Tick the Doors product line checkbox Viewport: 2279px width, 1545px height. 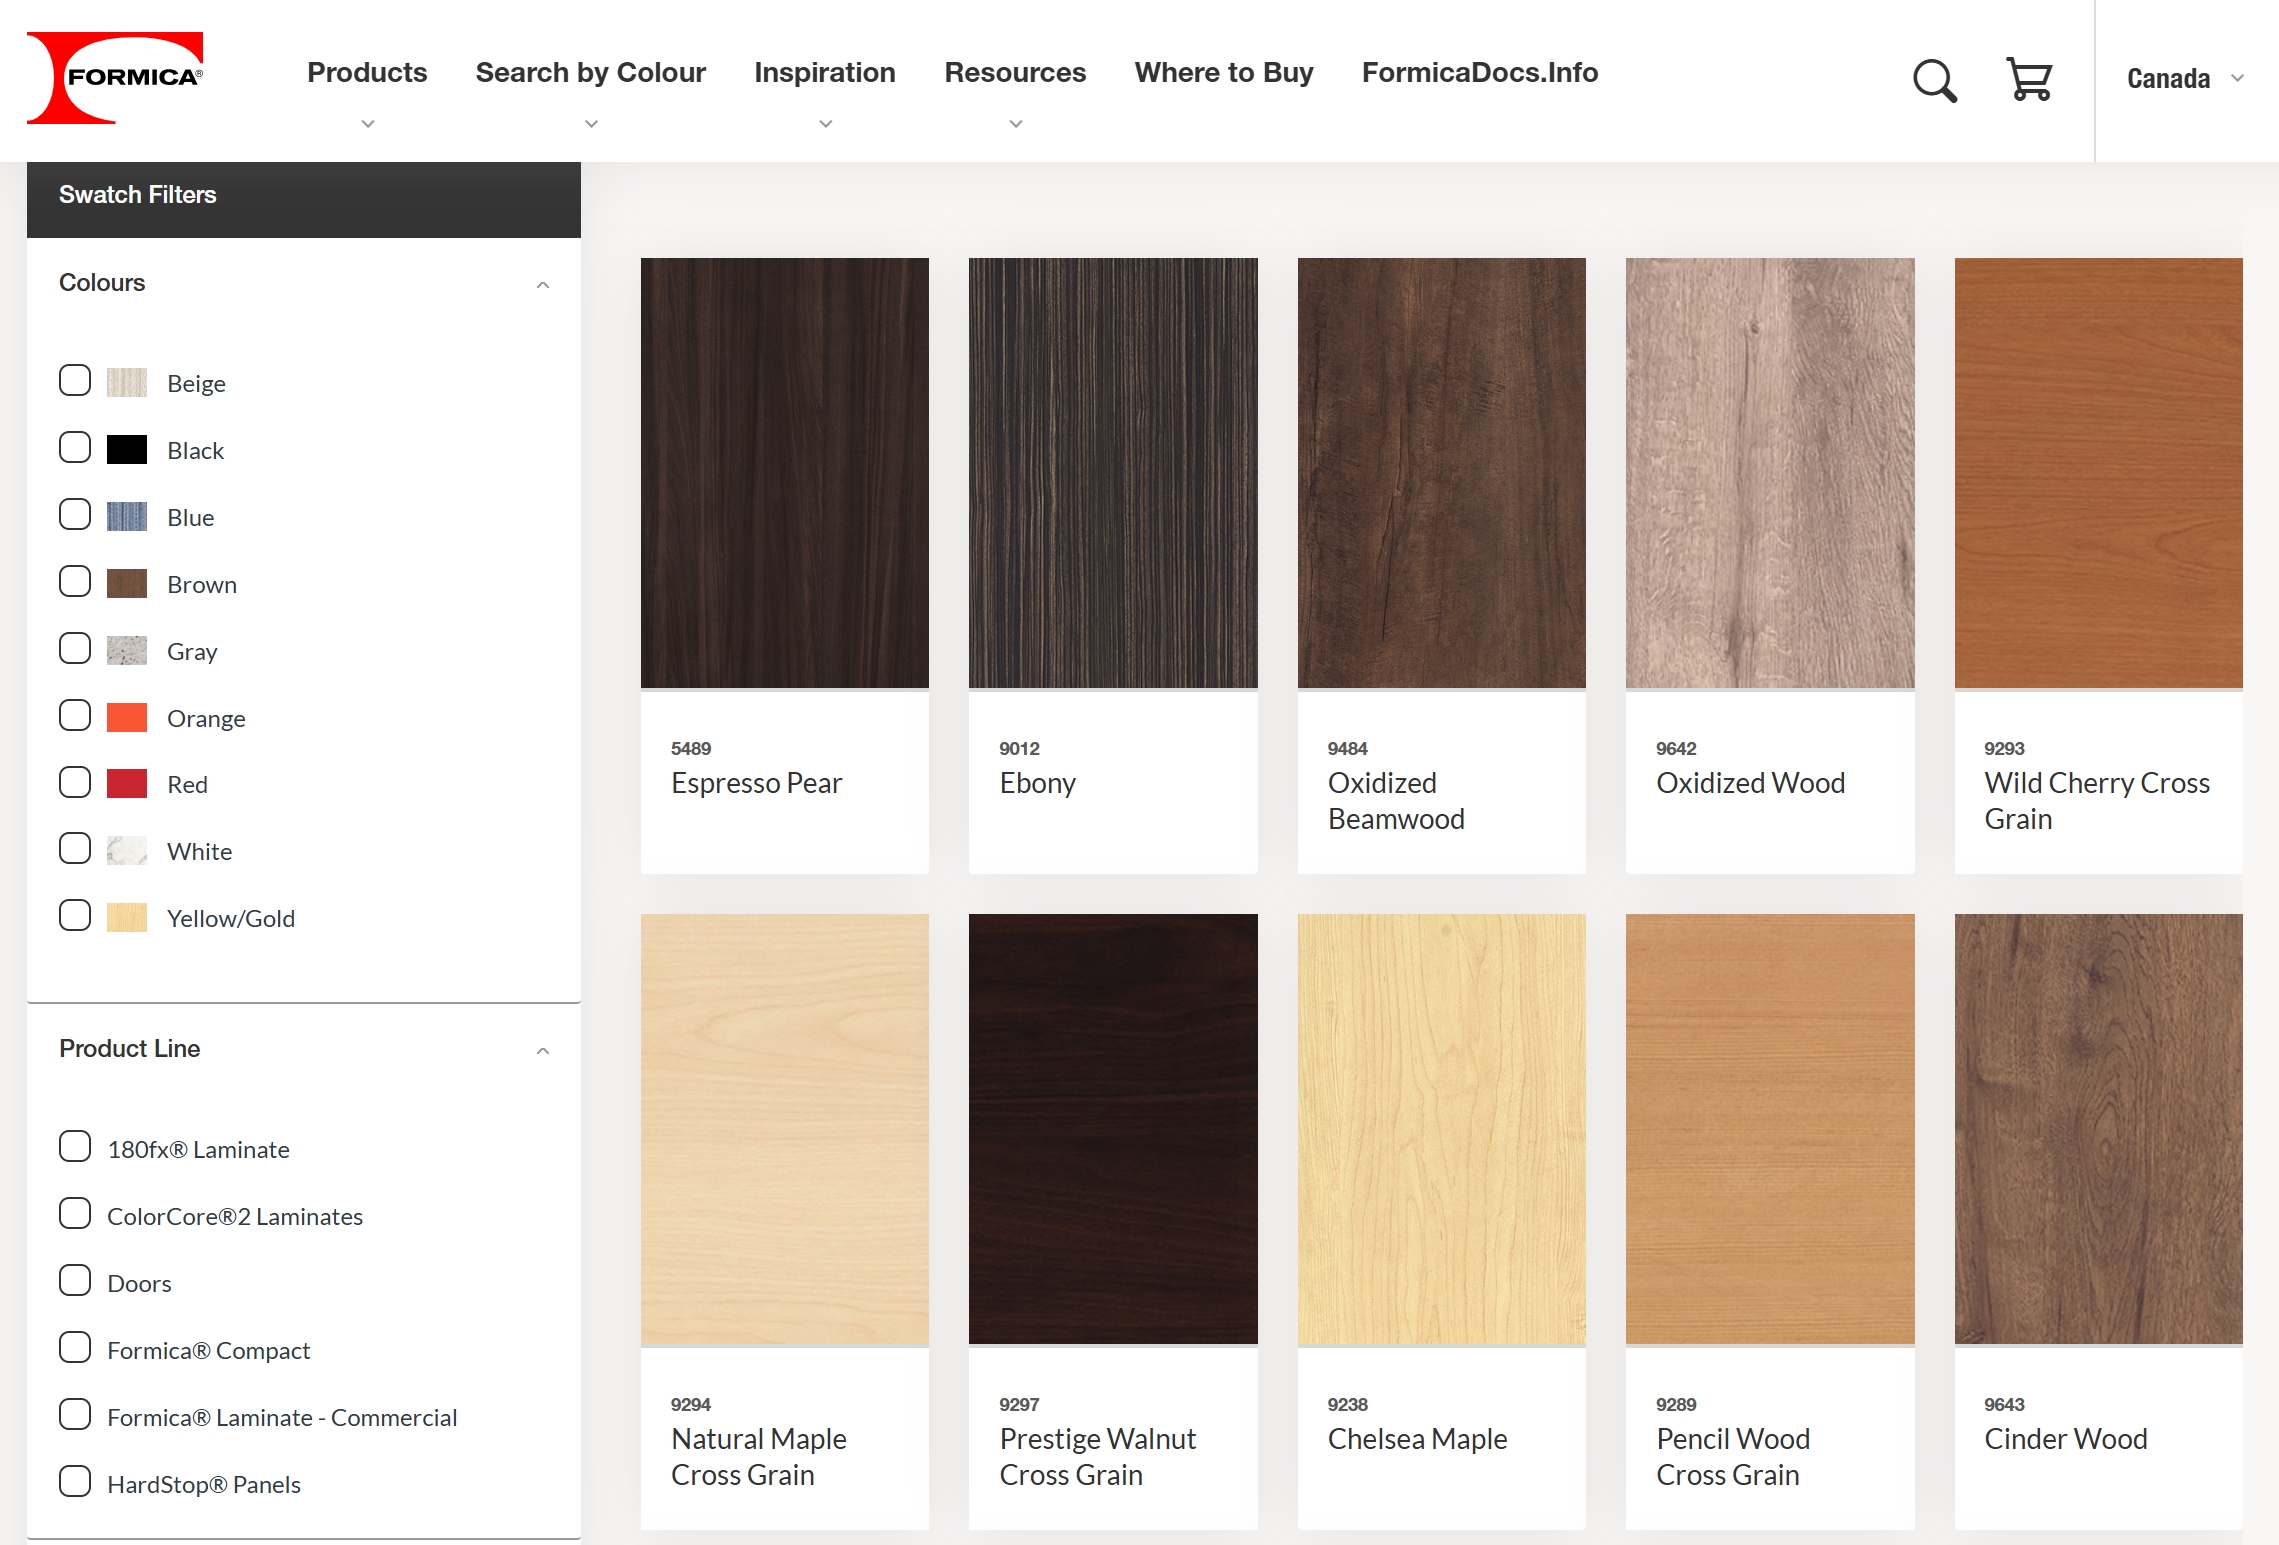75,1280
